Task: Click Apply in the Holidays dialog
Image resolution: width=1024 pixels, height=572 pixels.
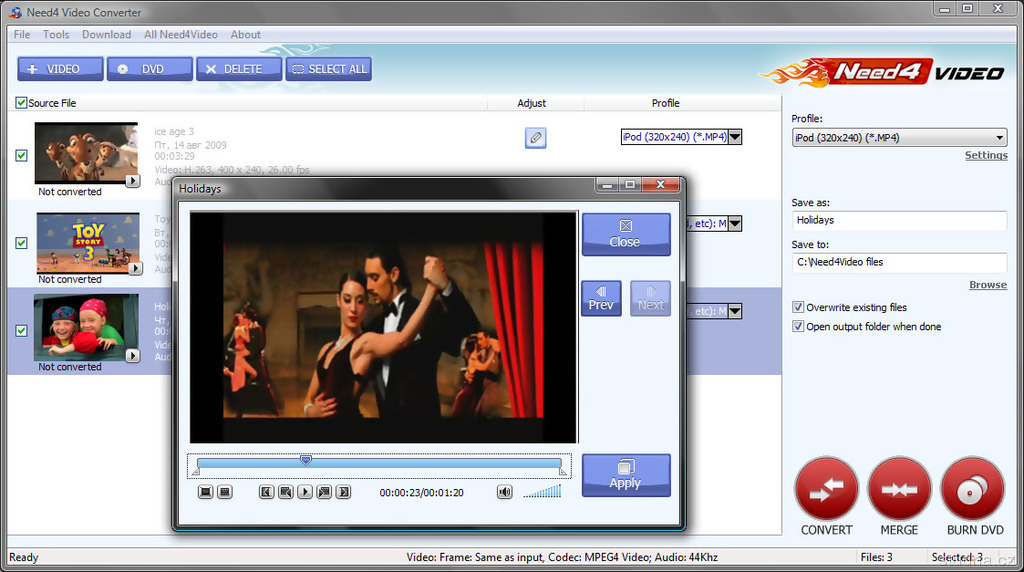Action: point(625,475)
